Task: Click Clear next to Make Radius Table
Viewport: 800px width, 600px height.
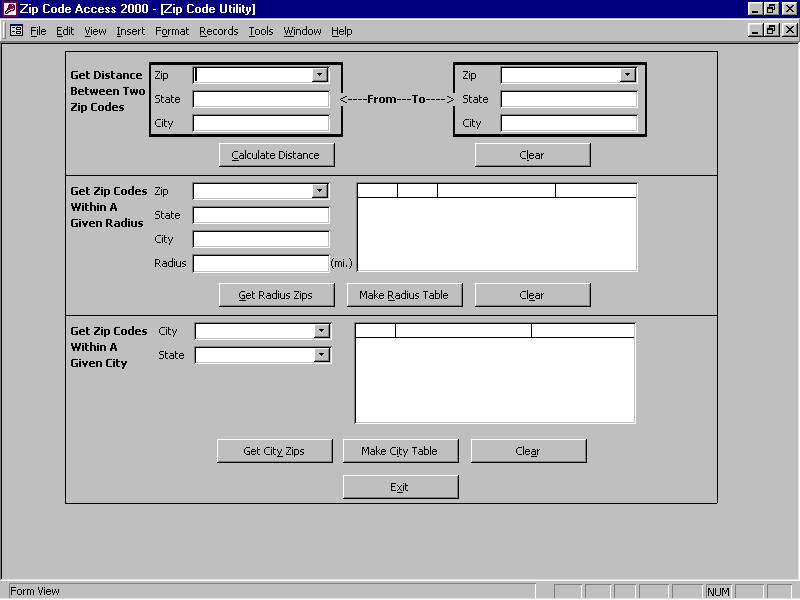Action: pyautogui.click(x=533, y=295)
